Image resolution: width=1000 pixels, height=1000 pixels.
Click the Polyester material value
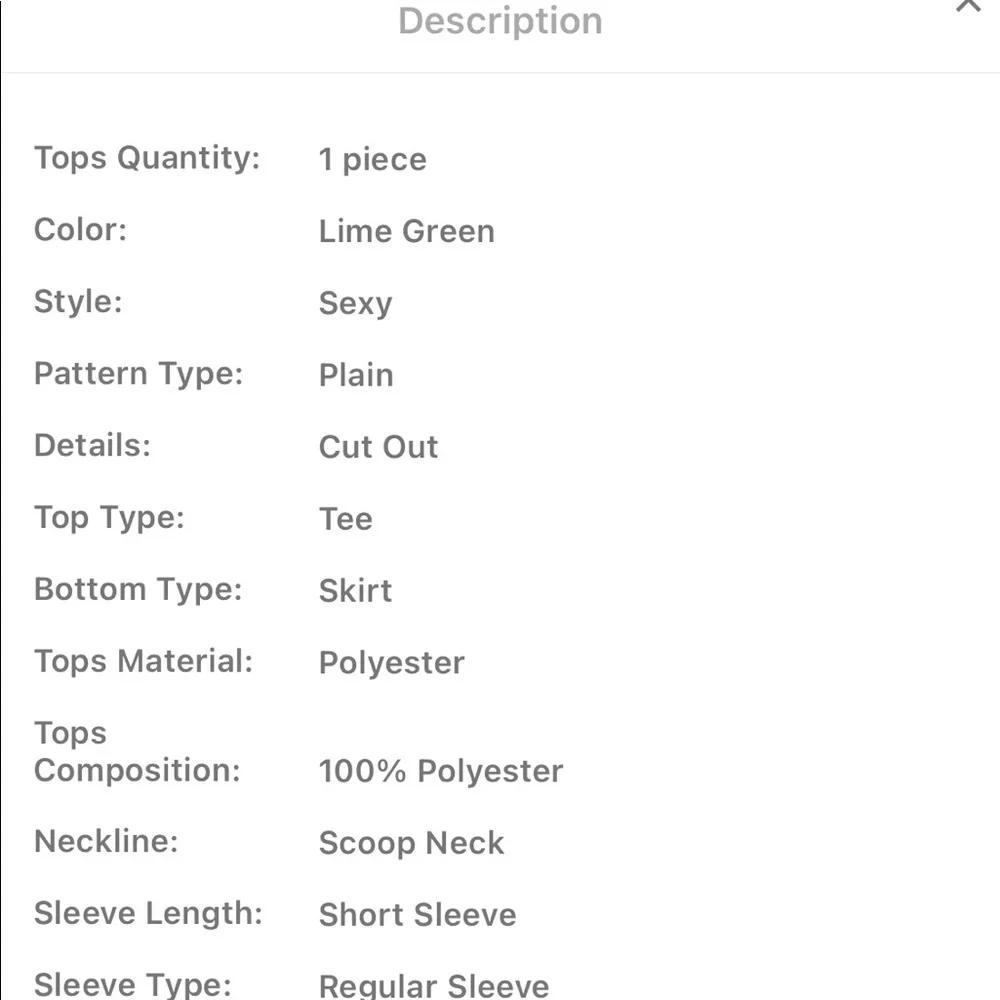tap(391, 663)
